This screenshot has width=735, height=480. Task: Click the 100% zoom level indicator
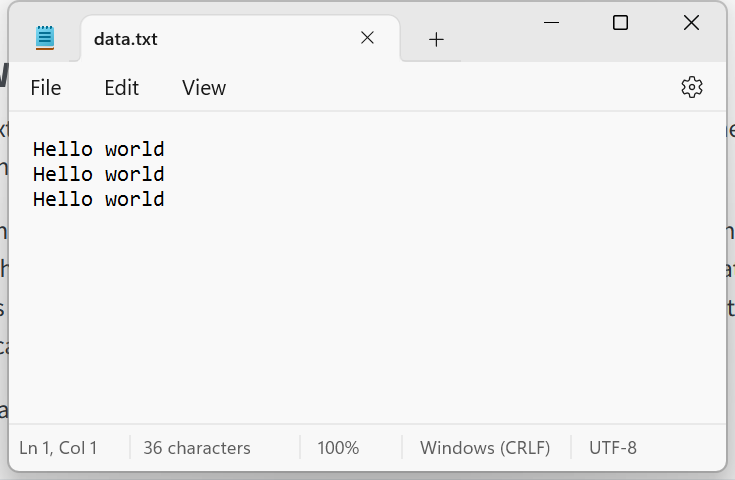(x=338, y=448)
